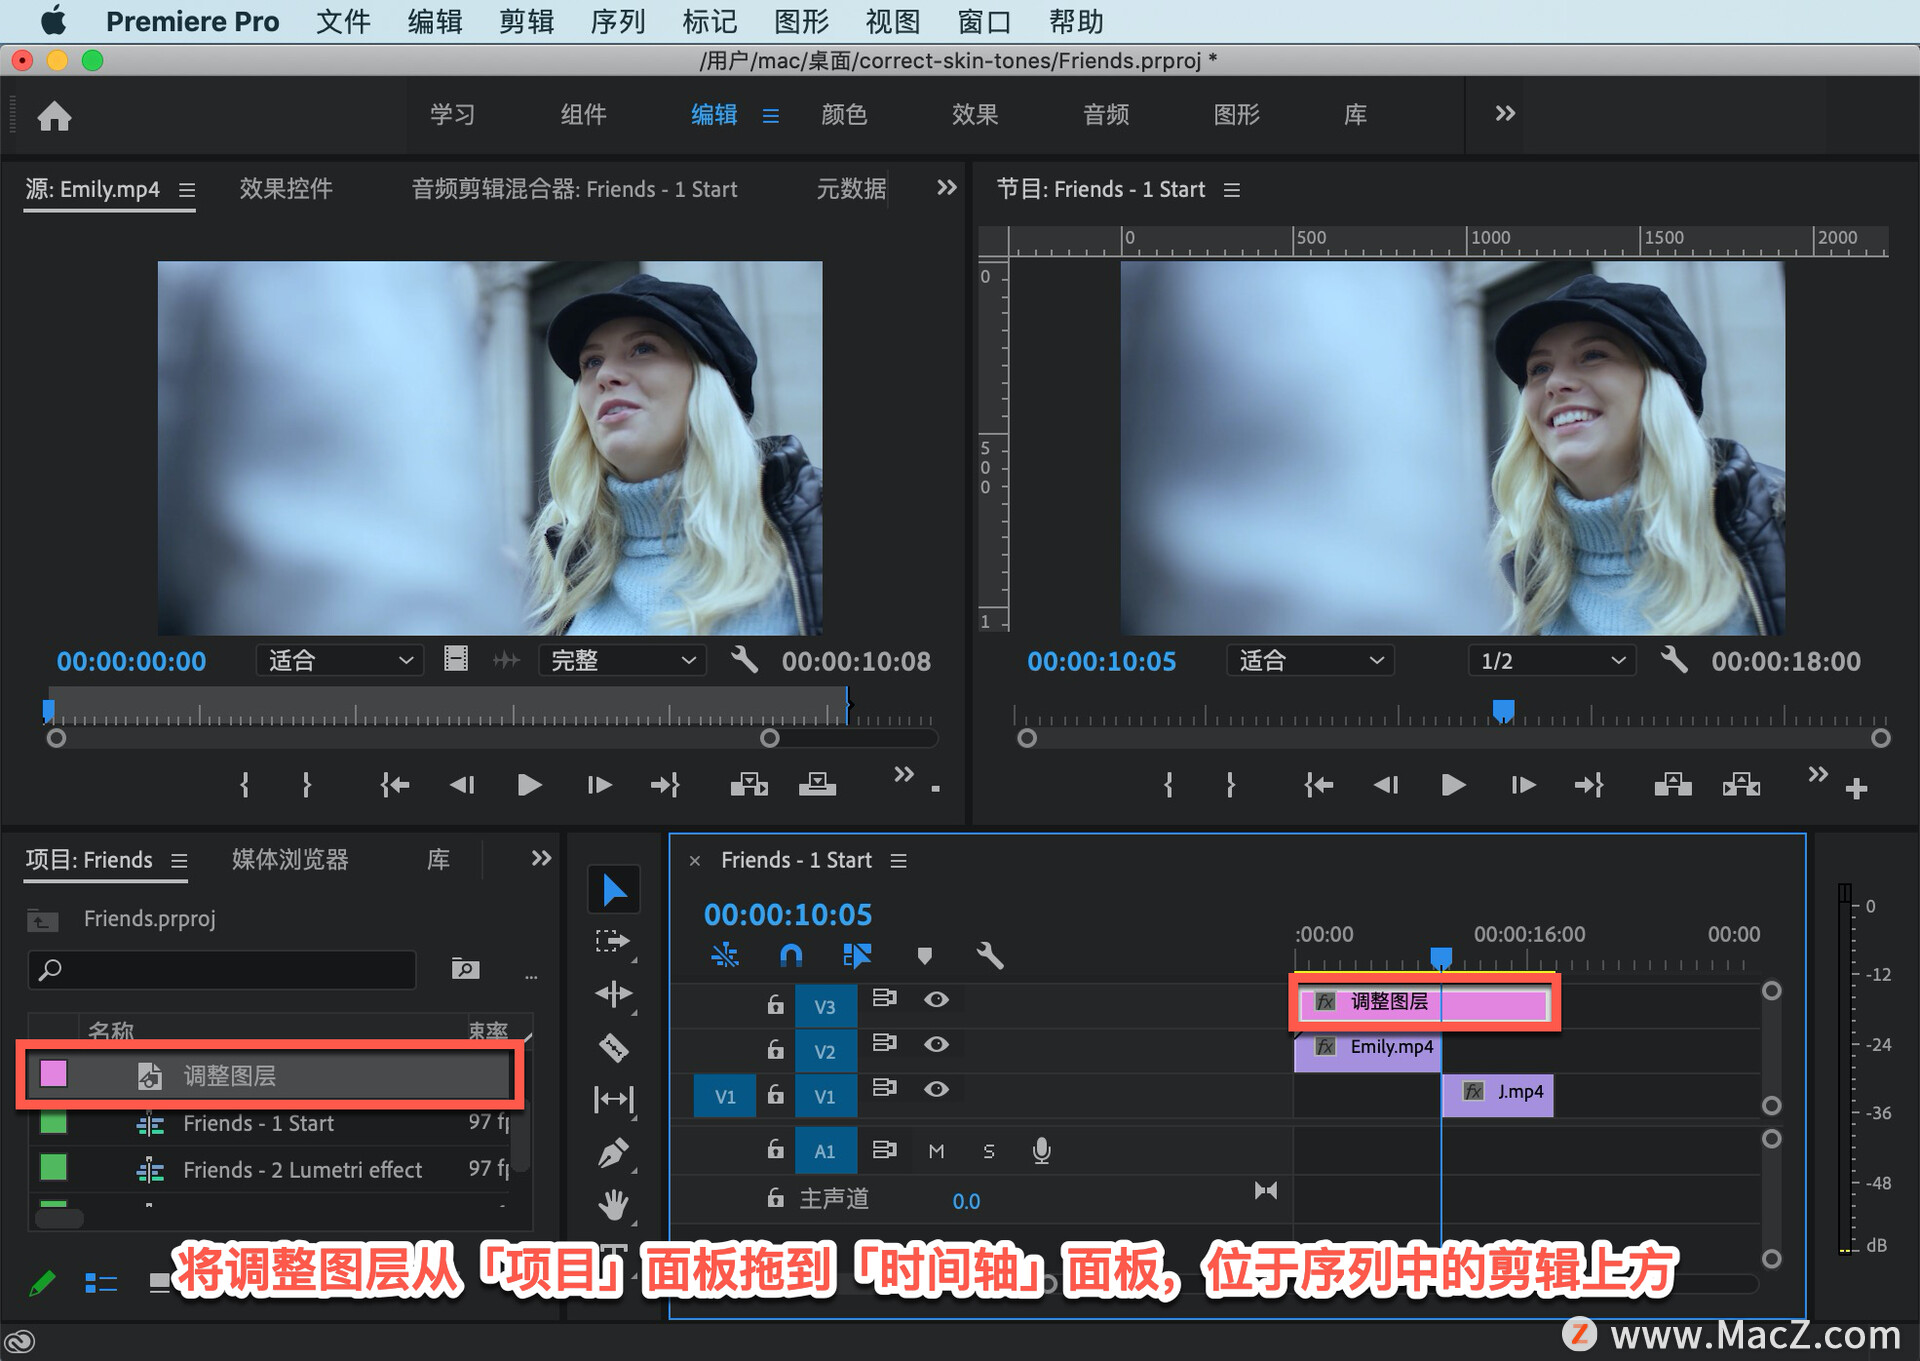The height and width of the screenshot is (1361, 1920).
Task: Select the Pen tool
Action: click(614, 1152)
